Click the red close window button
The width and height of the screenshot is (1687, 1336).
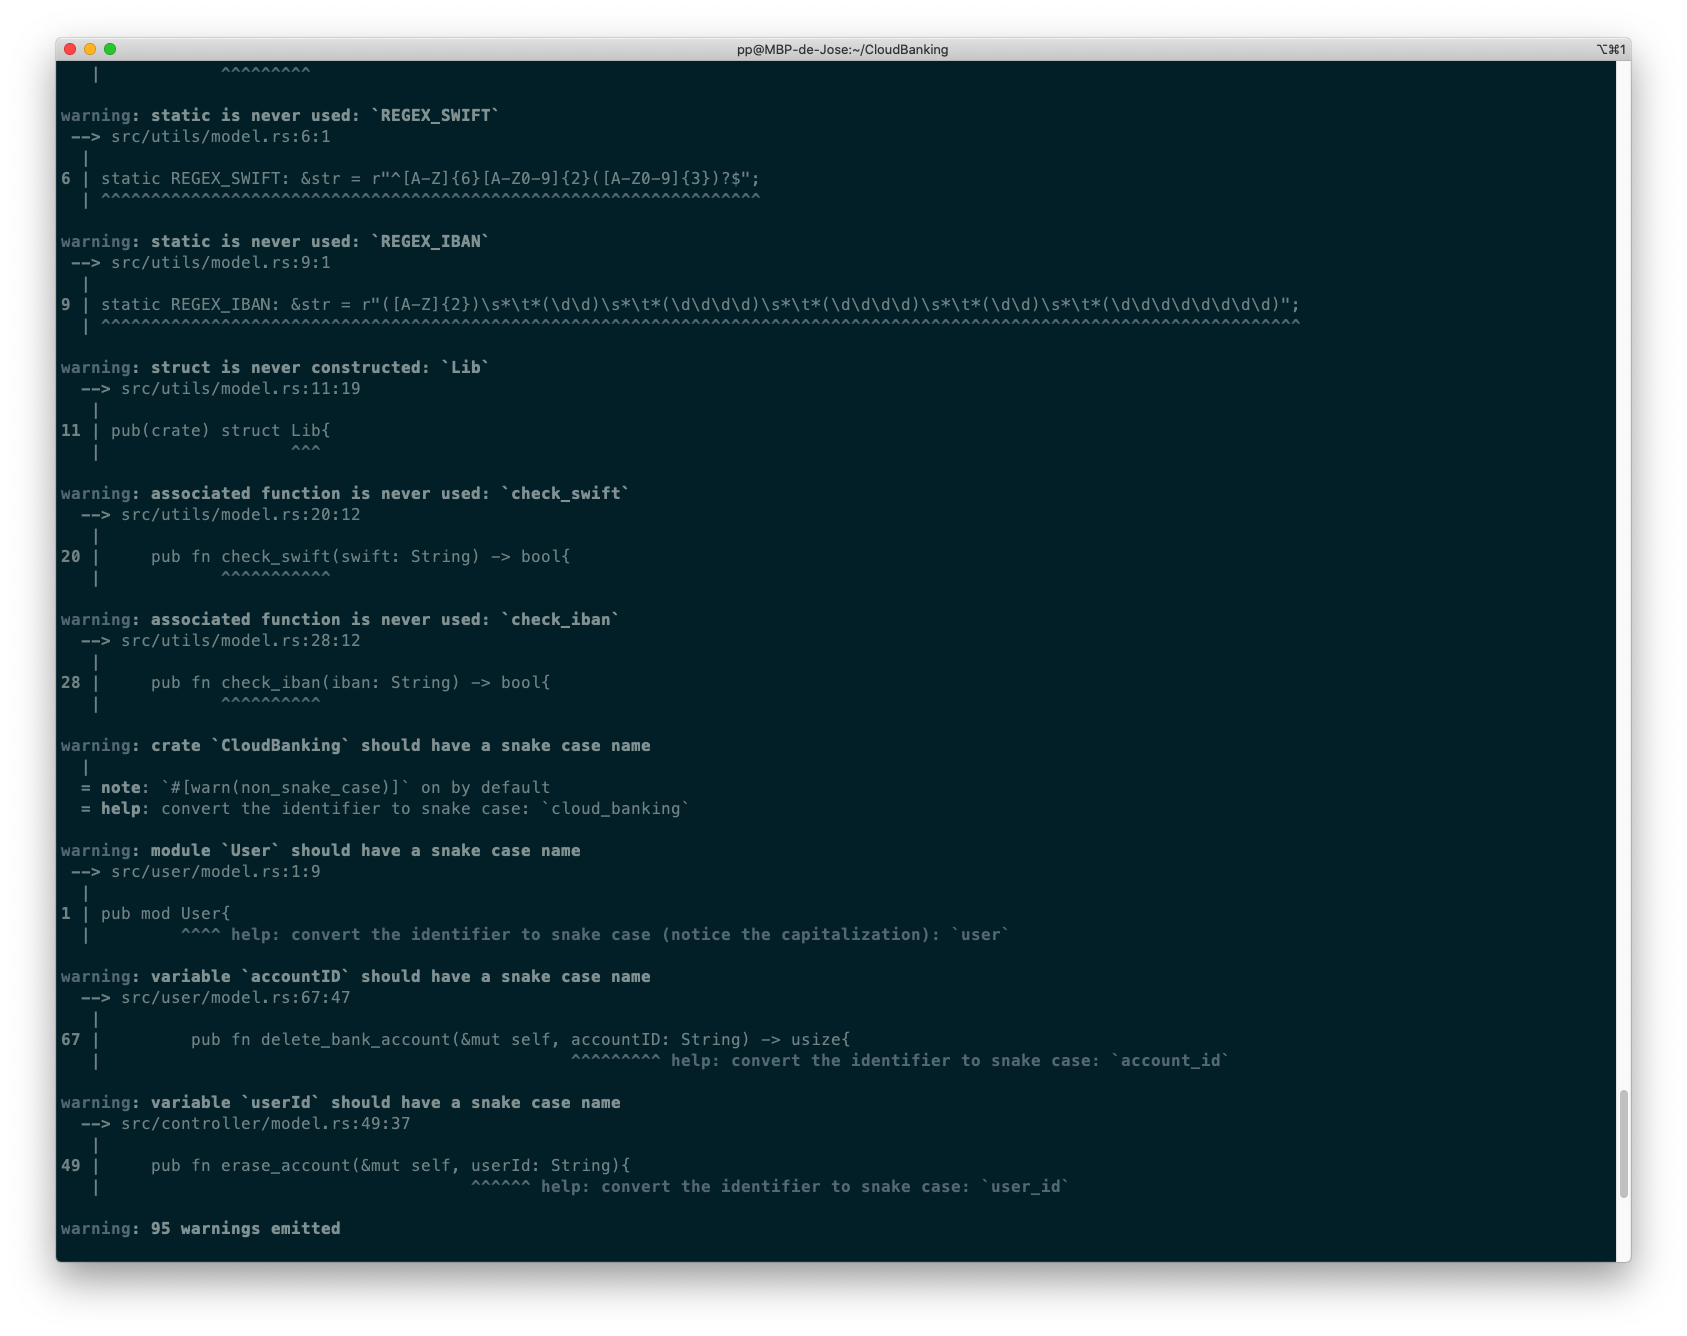click(x=70, y=49)
